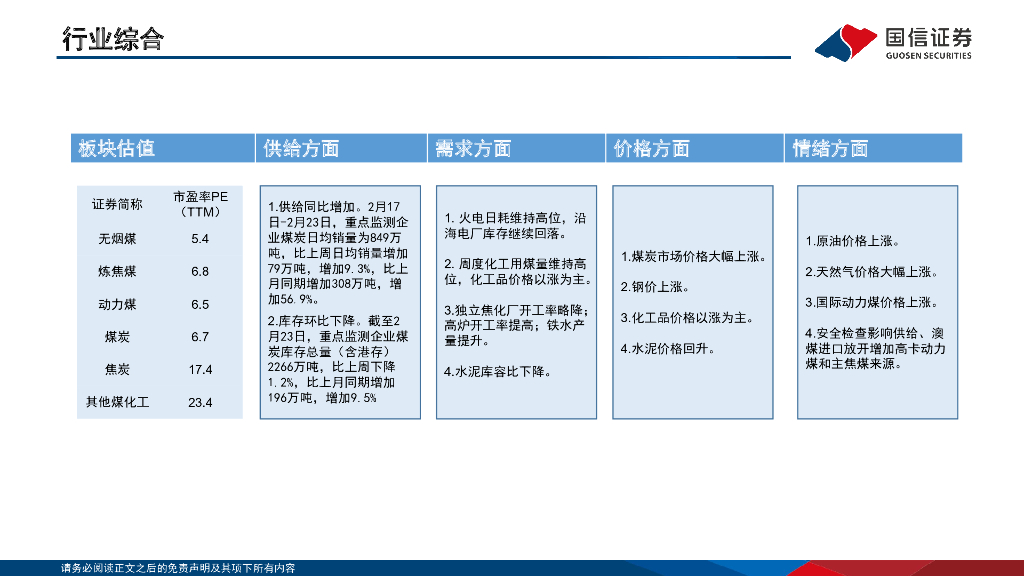Click the 炼焦煤 row label
Image resolution: width=1024 pixels, height=576 pixels.
117,272
